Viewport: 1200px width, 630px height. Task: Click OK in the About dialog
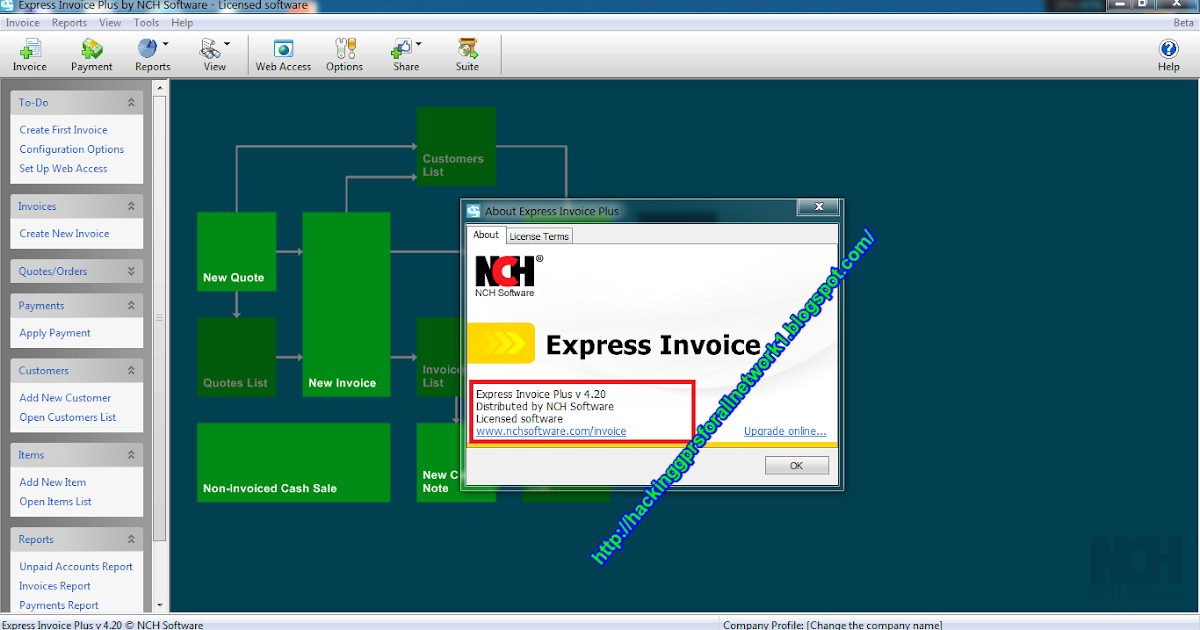point(796,466)
